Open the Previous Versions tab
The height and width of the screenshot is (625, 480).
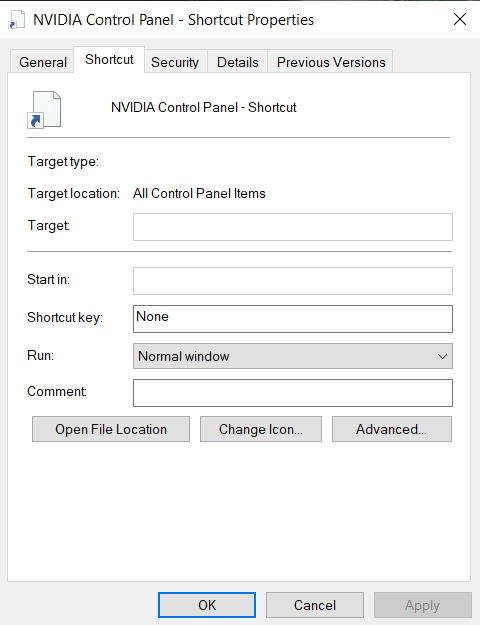(331, 62)
